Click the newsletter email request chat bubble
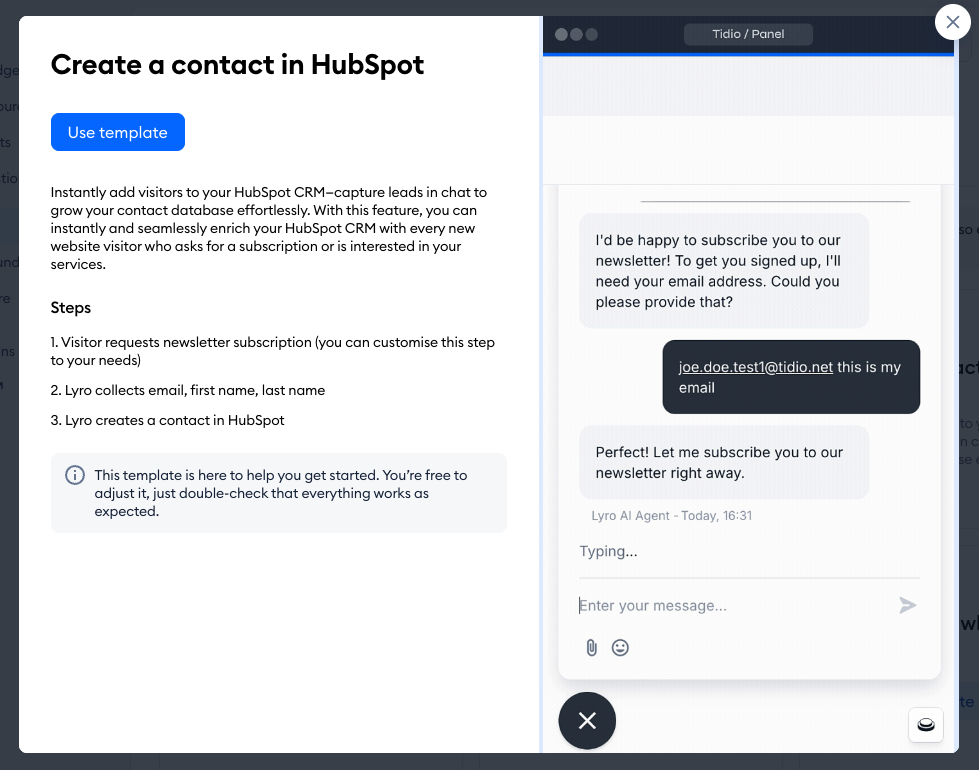 click(724, 271)
